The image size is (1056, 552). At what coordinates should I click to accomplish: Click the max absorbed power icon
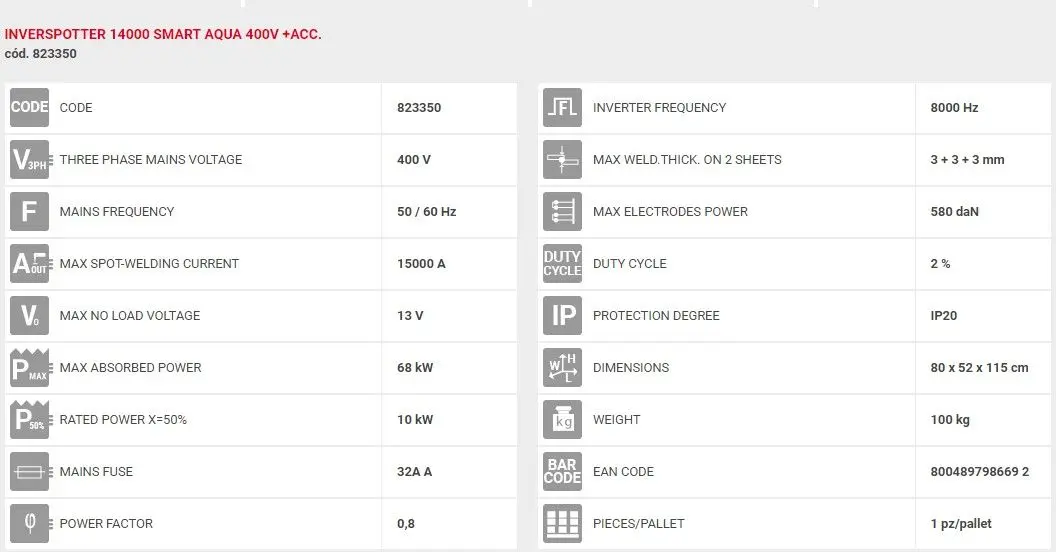tap(29, 368)
